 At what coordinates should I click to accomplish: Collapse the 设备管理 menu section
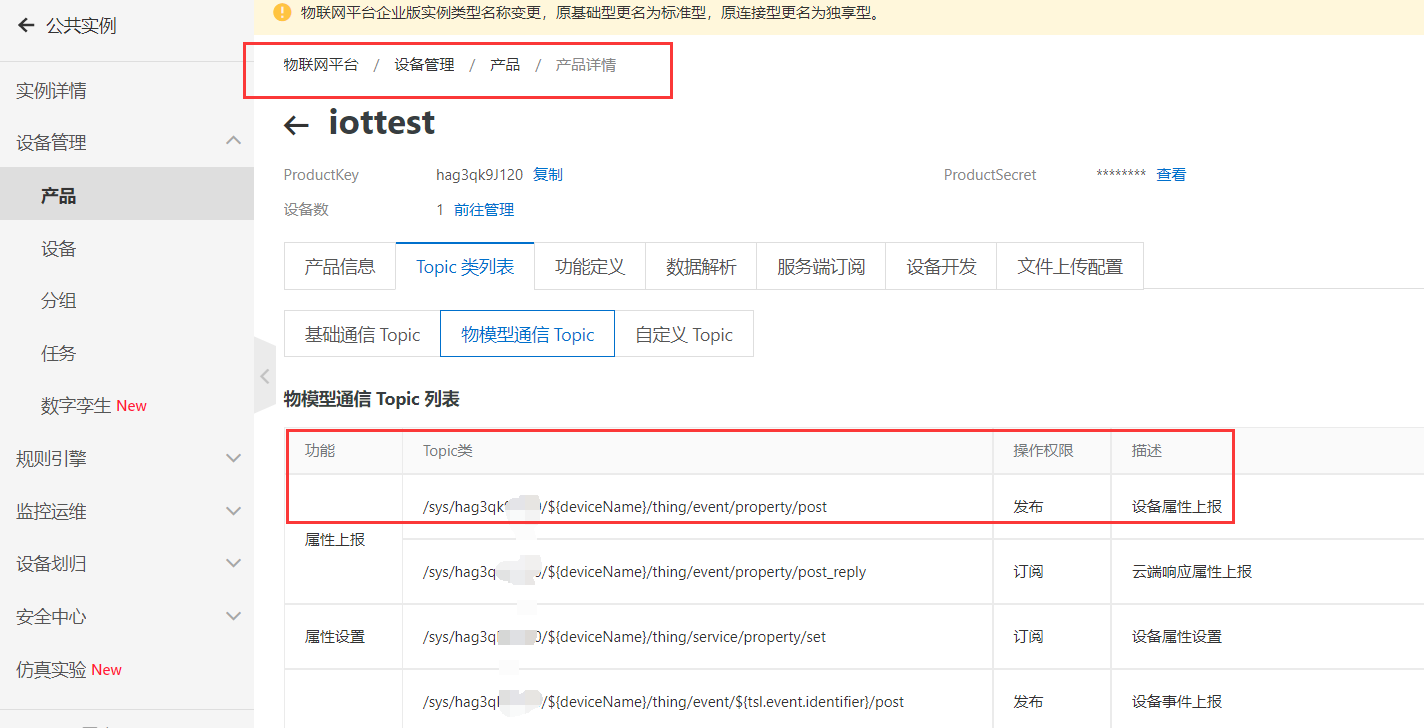point(233,142)
